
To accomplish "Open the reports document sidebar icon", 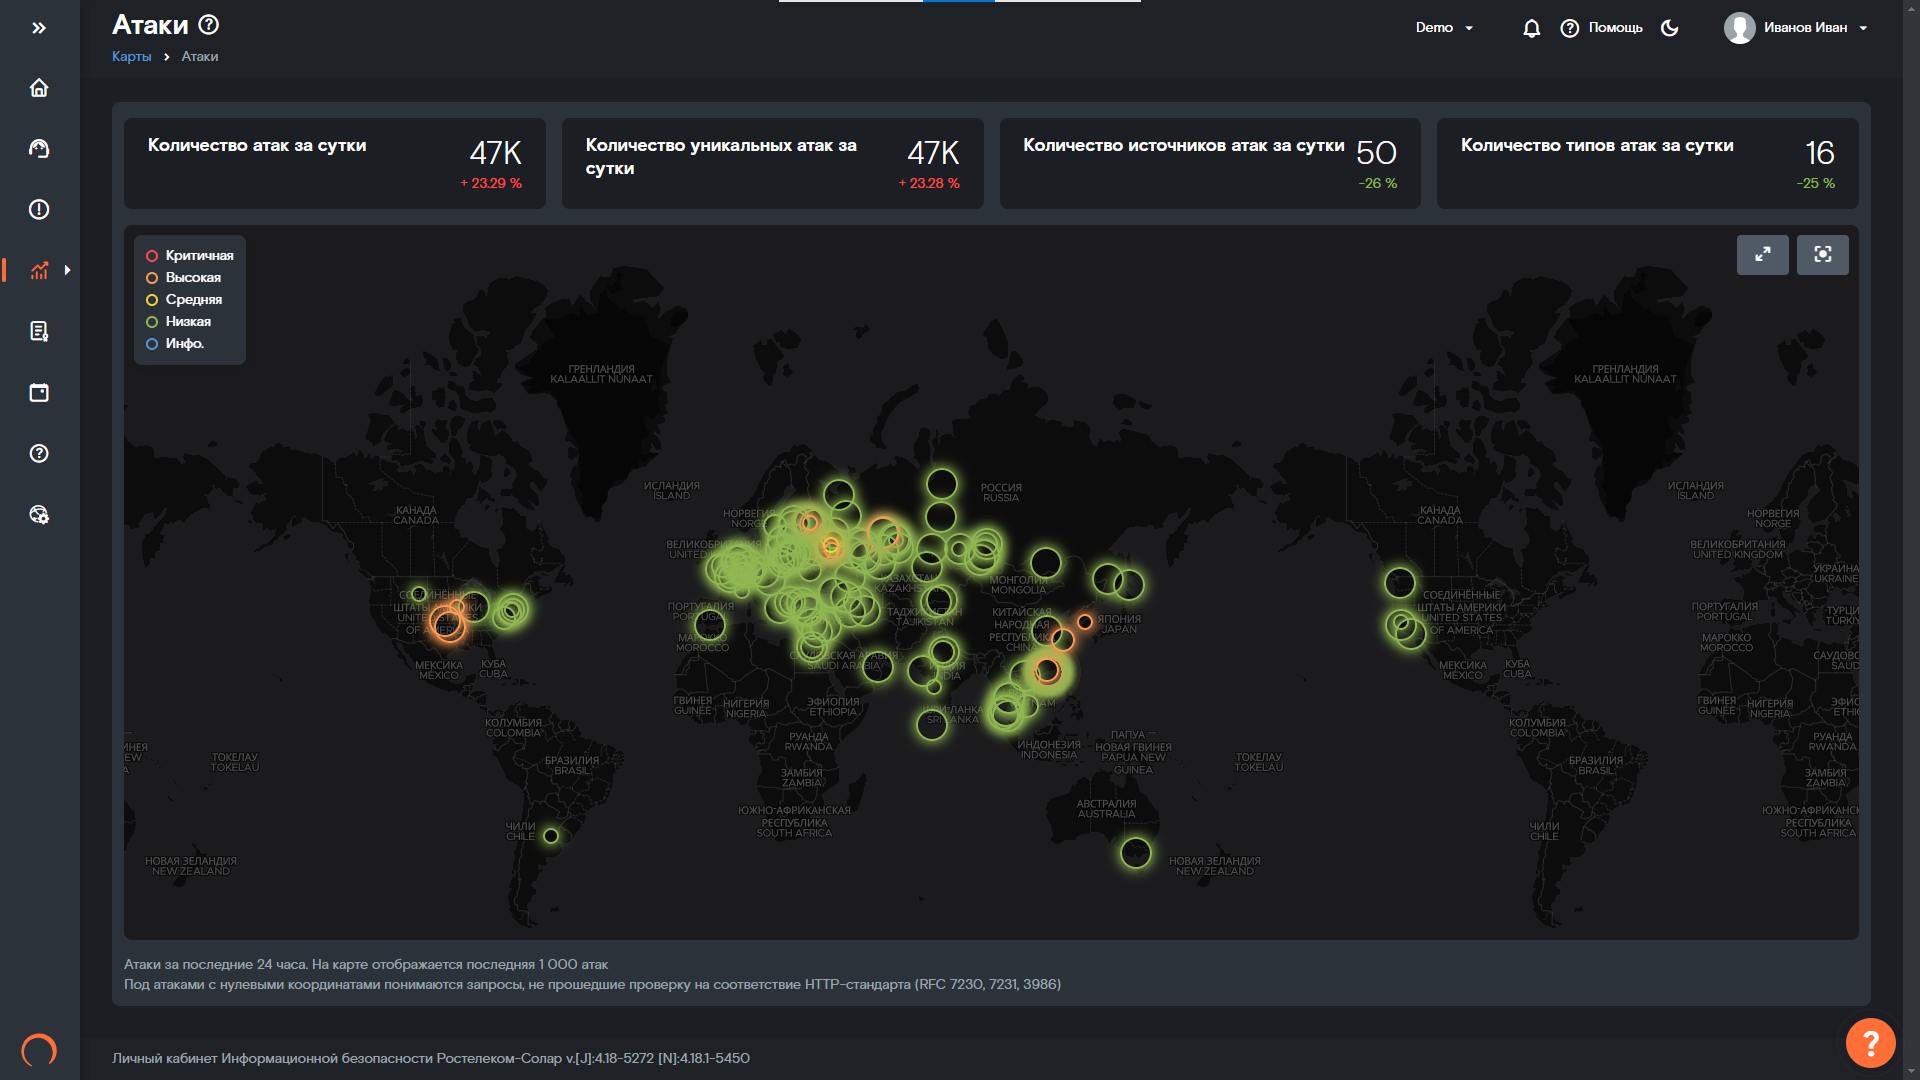I will click(39, 332).
